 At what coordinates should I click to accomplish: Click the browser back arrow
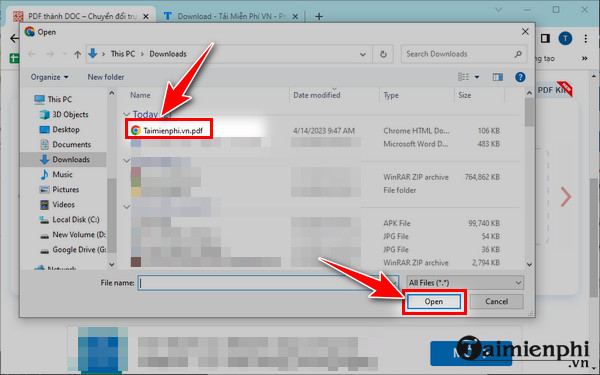14,38
